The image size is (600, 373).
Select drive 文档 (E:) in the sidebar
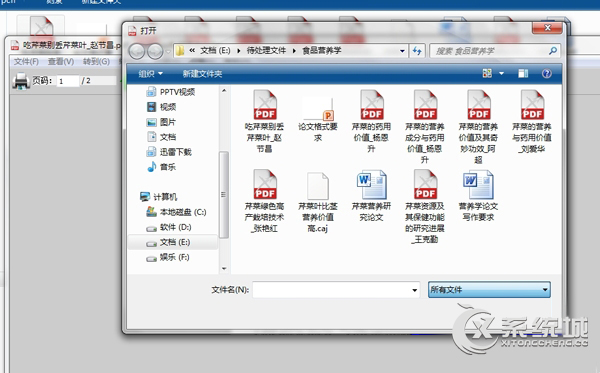coord(168,242)
